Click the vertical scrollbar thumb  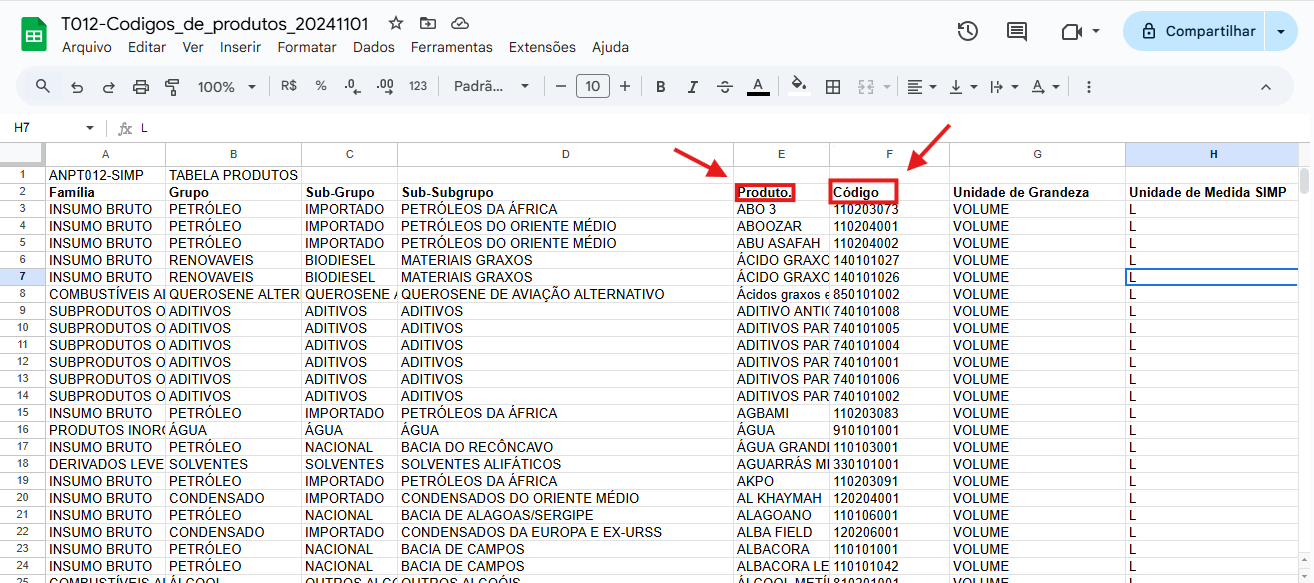(x=1305, y=180)
